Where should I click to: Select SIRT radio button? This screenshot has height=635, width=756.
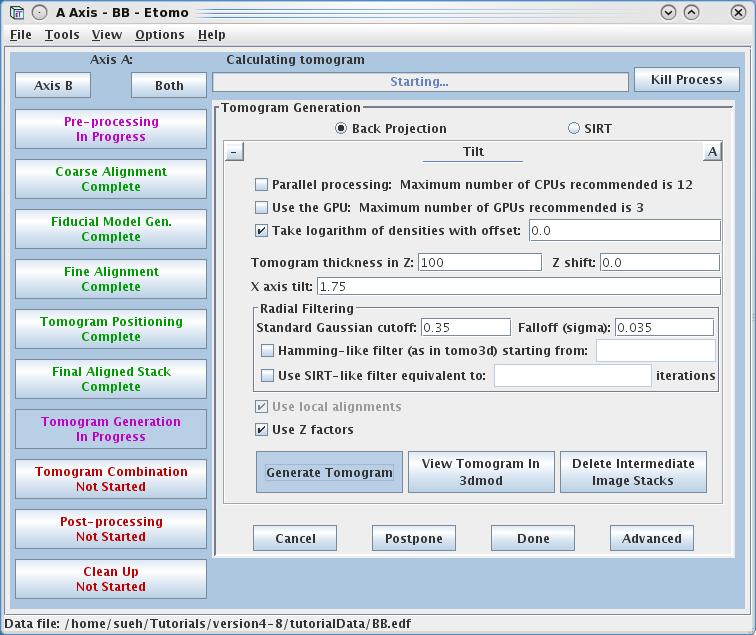point(574,128)
